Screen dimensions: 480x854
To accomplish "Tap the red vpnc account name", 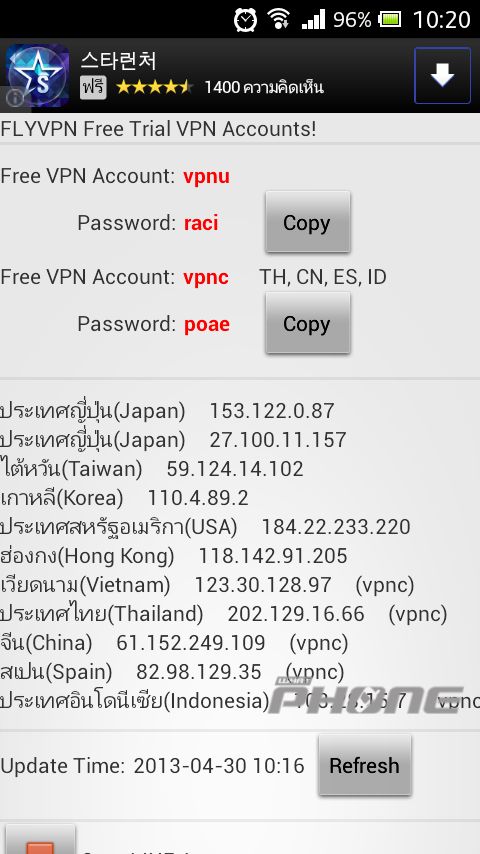I will pos(206,277).
